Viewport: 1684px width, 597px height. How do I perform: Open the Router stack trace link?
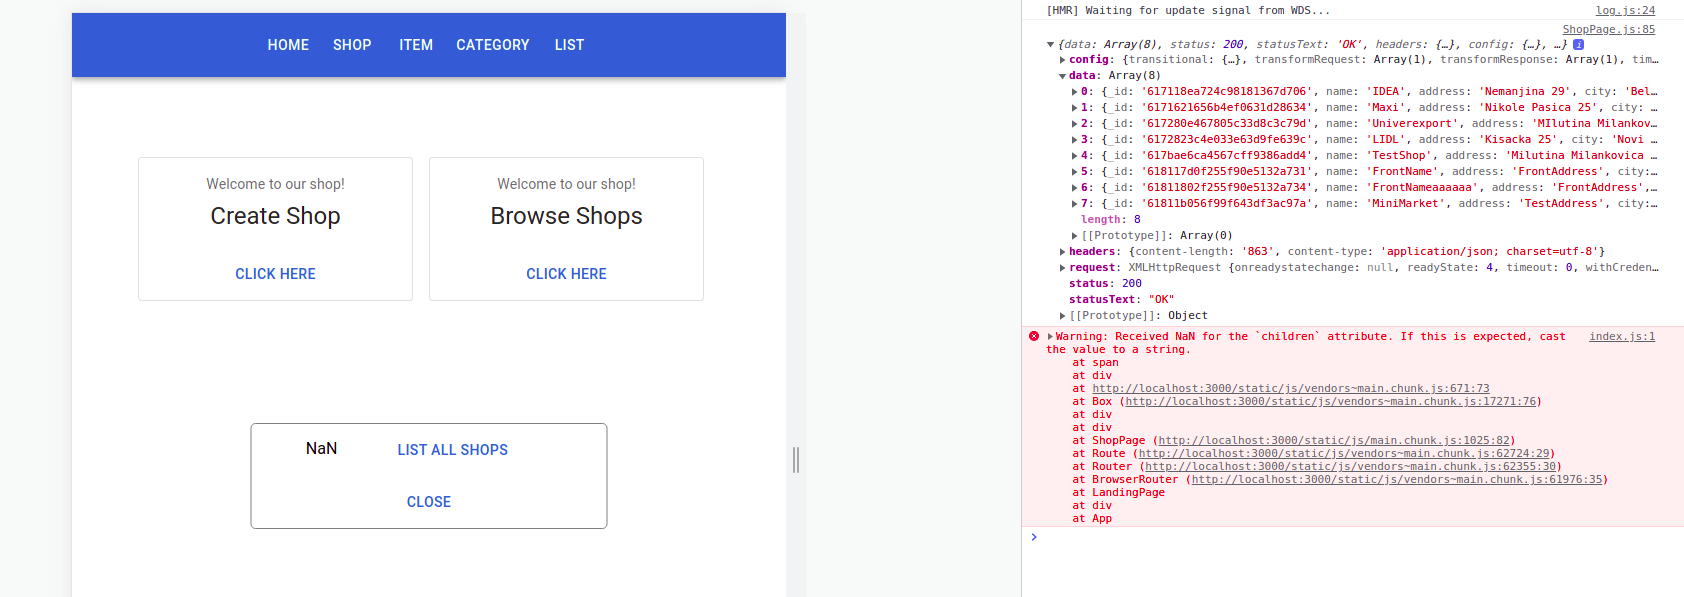point(1350,467)
